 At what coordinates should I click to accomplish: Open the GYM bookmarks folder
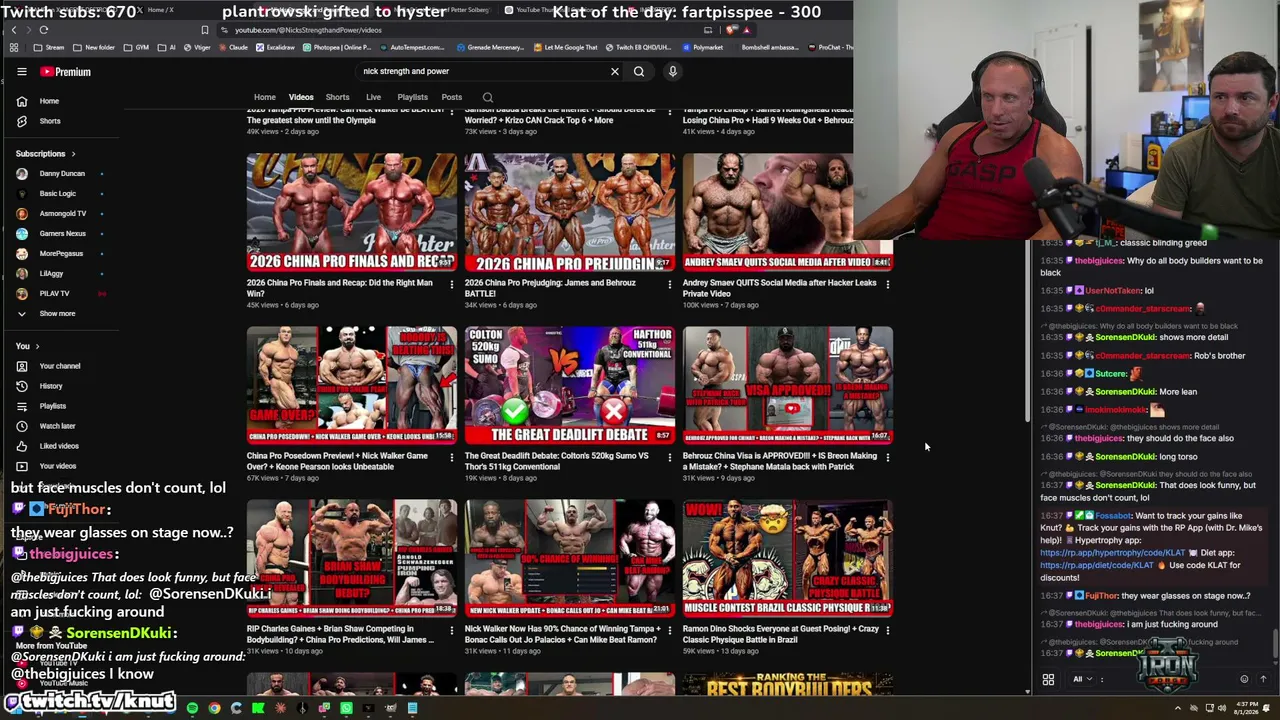pyautogui.click(x=136, y=47)
